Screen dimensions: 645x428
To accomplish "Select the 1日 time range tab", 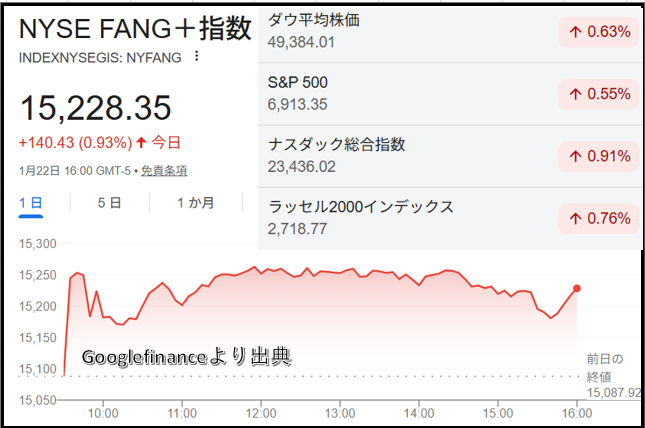I will (31, 203).
